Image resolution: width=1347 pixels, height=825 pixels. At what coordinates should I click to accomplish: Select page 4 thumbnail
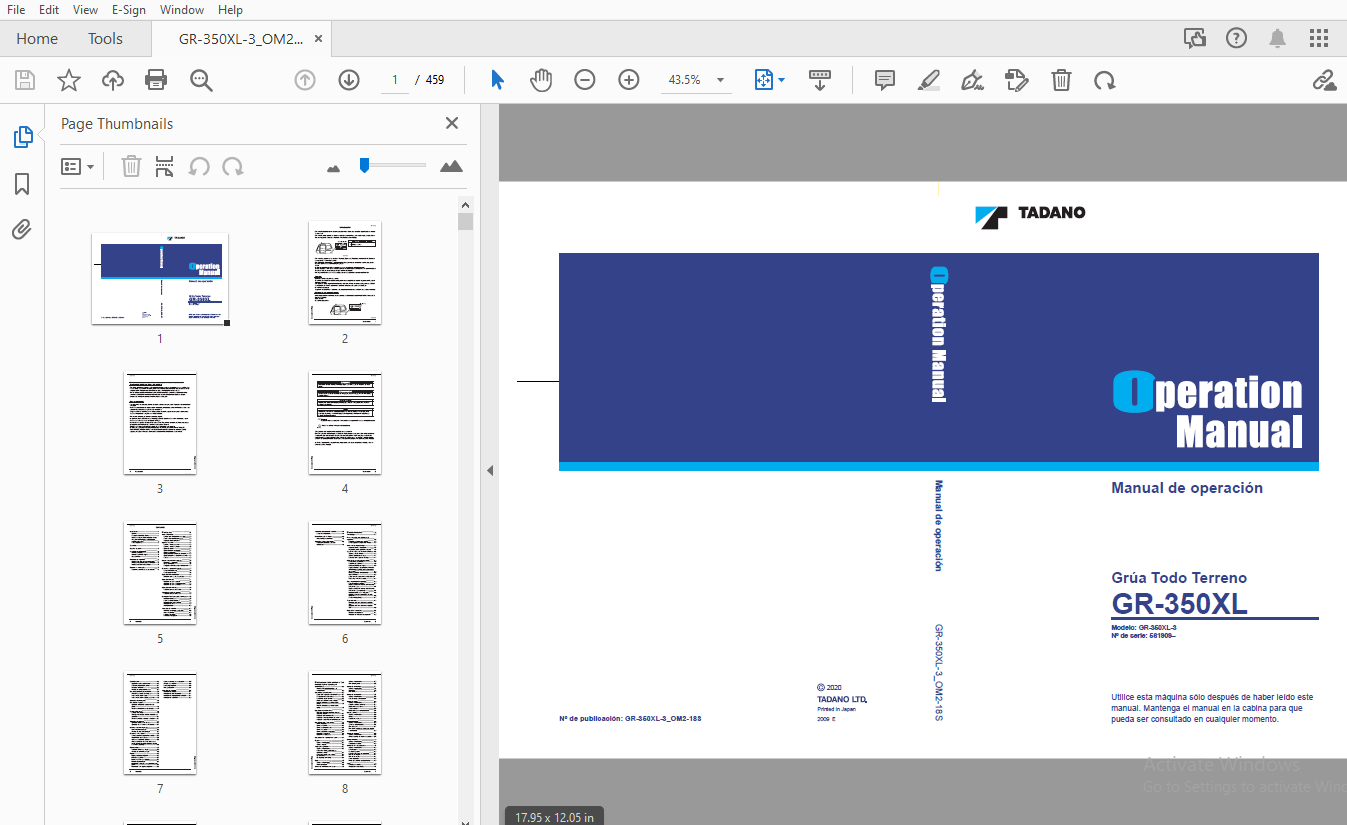(345, 423)
